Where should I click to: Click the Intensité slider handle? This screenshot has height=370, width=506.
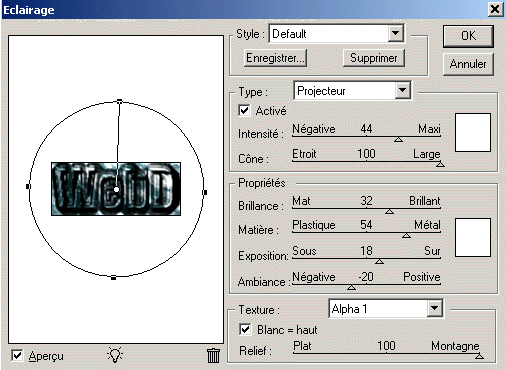(398, 139)
